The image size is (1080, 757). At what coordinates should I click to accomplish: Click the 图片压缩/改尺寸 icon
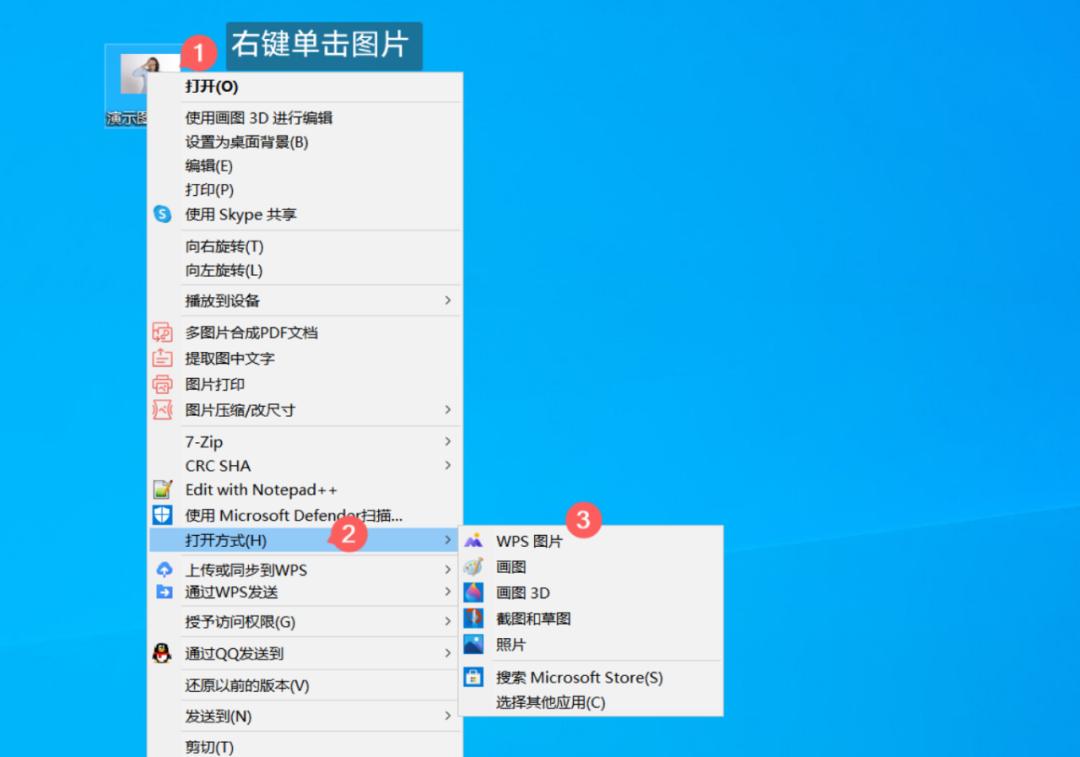[161, 409]
